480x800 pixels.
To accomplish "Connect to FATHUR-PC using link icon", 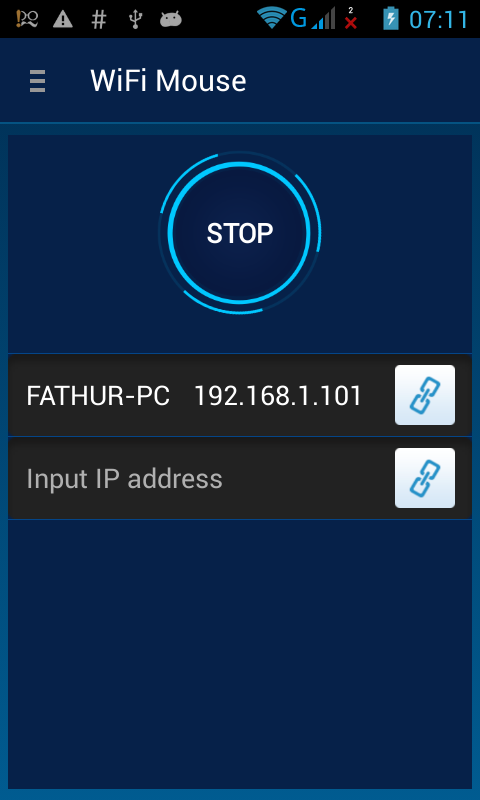I will click(424, 394).
